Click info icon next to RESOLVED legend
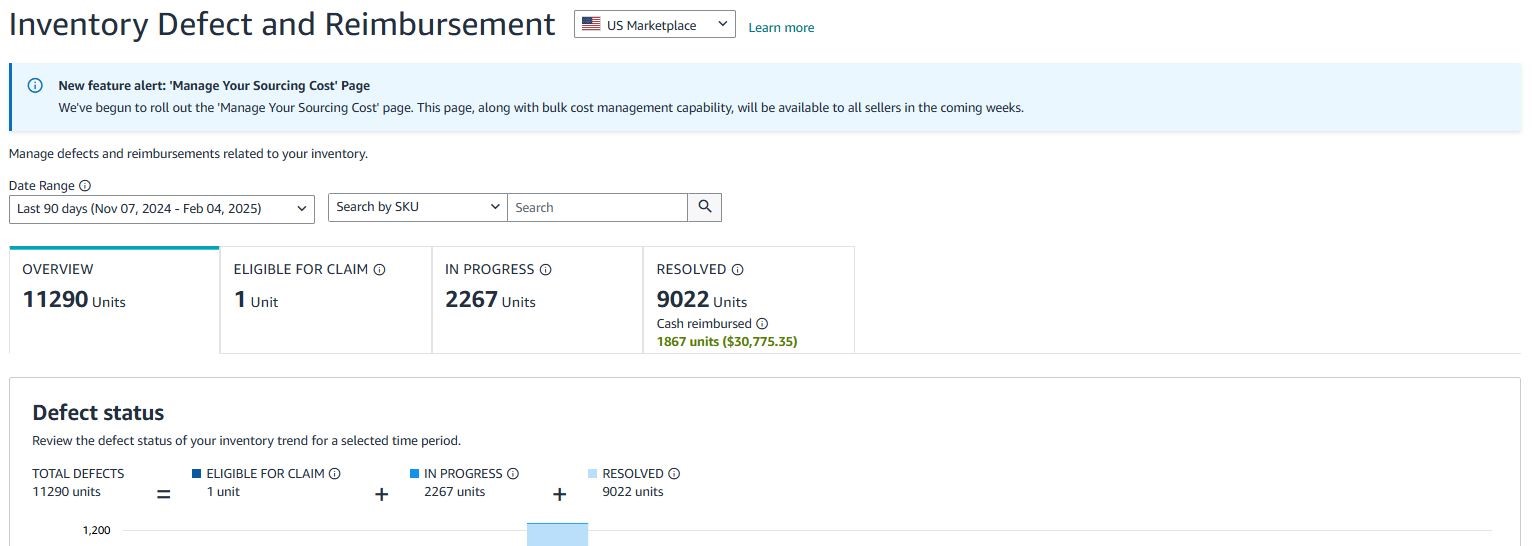The height and width of the screenshot is (546, 1534). (x=674, y=474)
